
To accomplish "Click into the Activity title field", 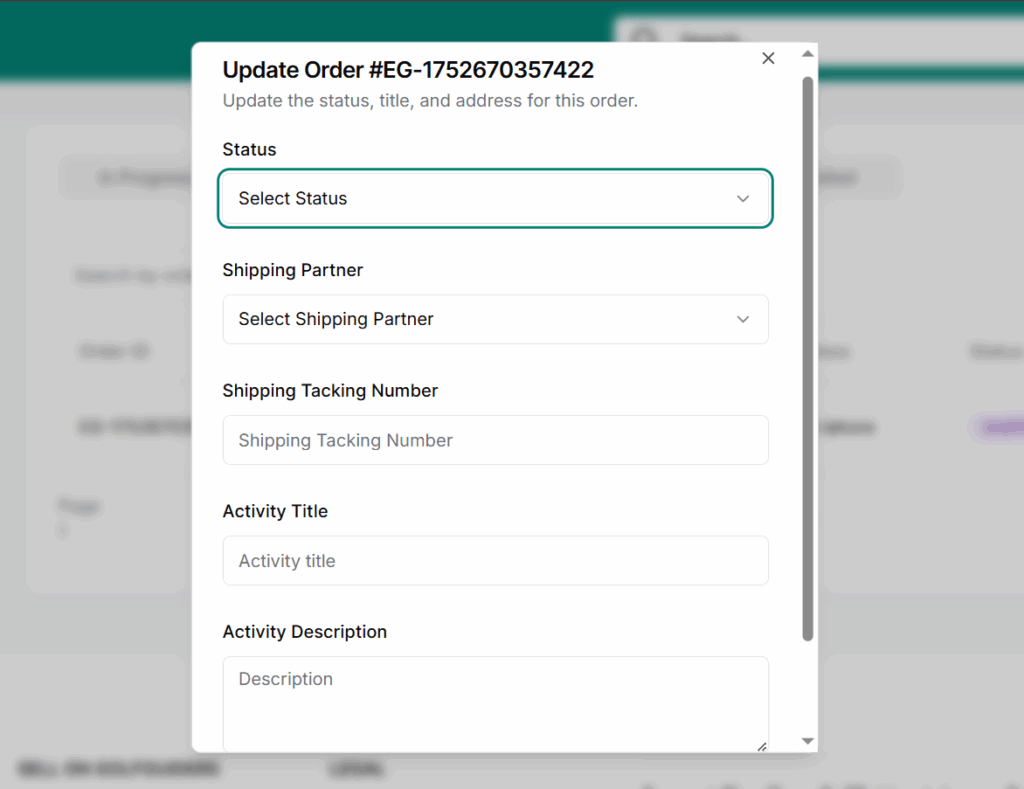I will (x=495, y=561).
